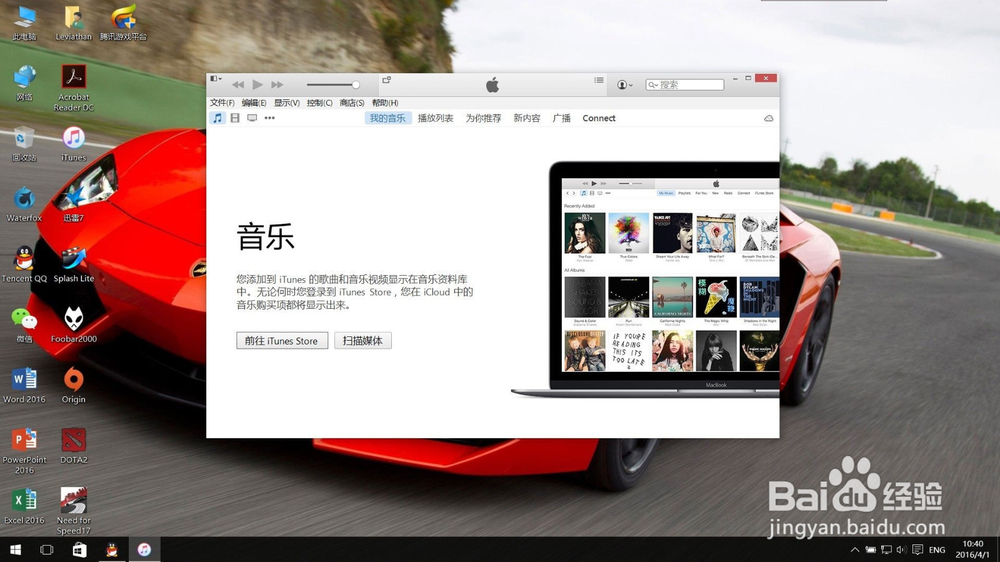Click the 前往 iTunes Store button
This screenshot has height=562, width=1000.
click(x=282, y=341)
